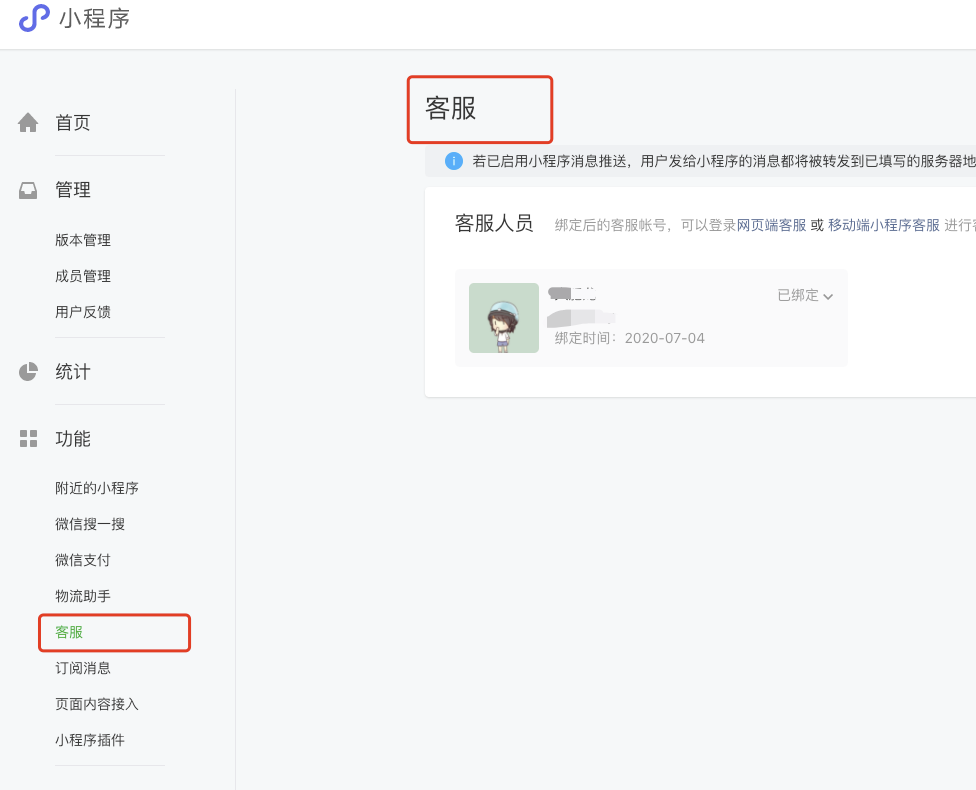The image size is (976, 790).
Task: Go to 成员管理
Action: (83, 276)
